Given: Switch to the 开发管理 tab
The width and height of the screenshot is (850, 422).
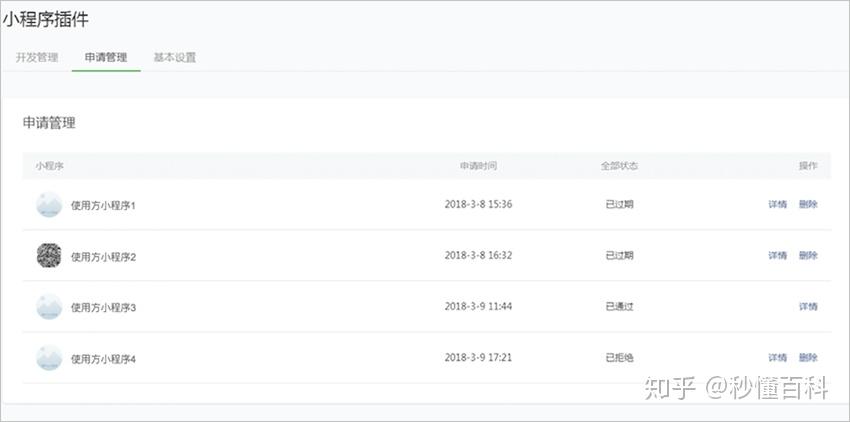Looking at the screenshot, I should [37, 58].
